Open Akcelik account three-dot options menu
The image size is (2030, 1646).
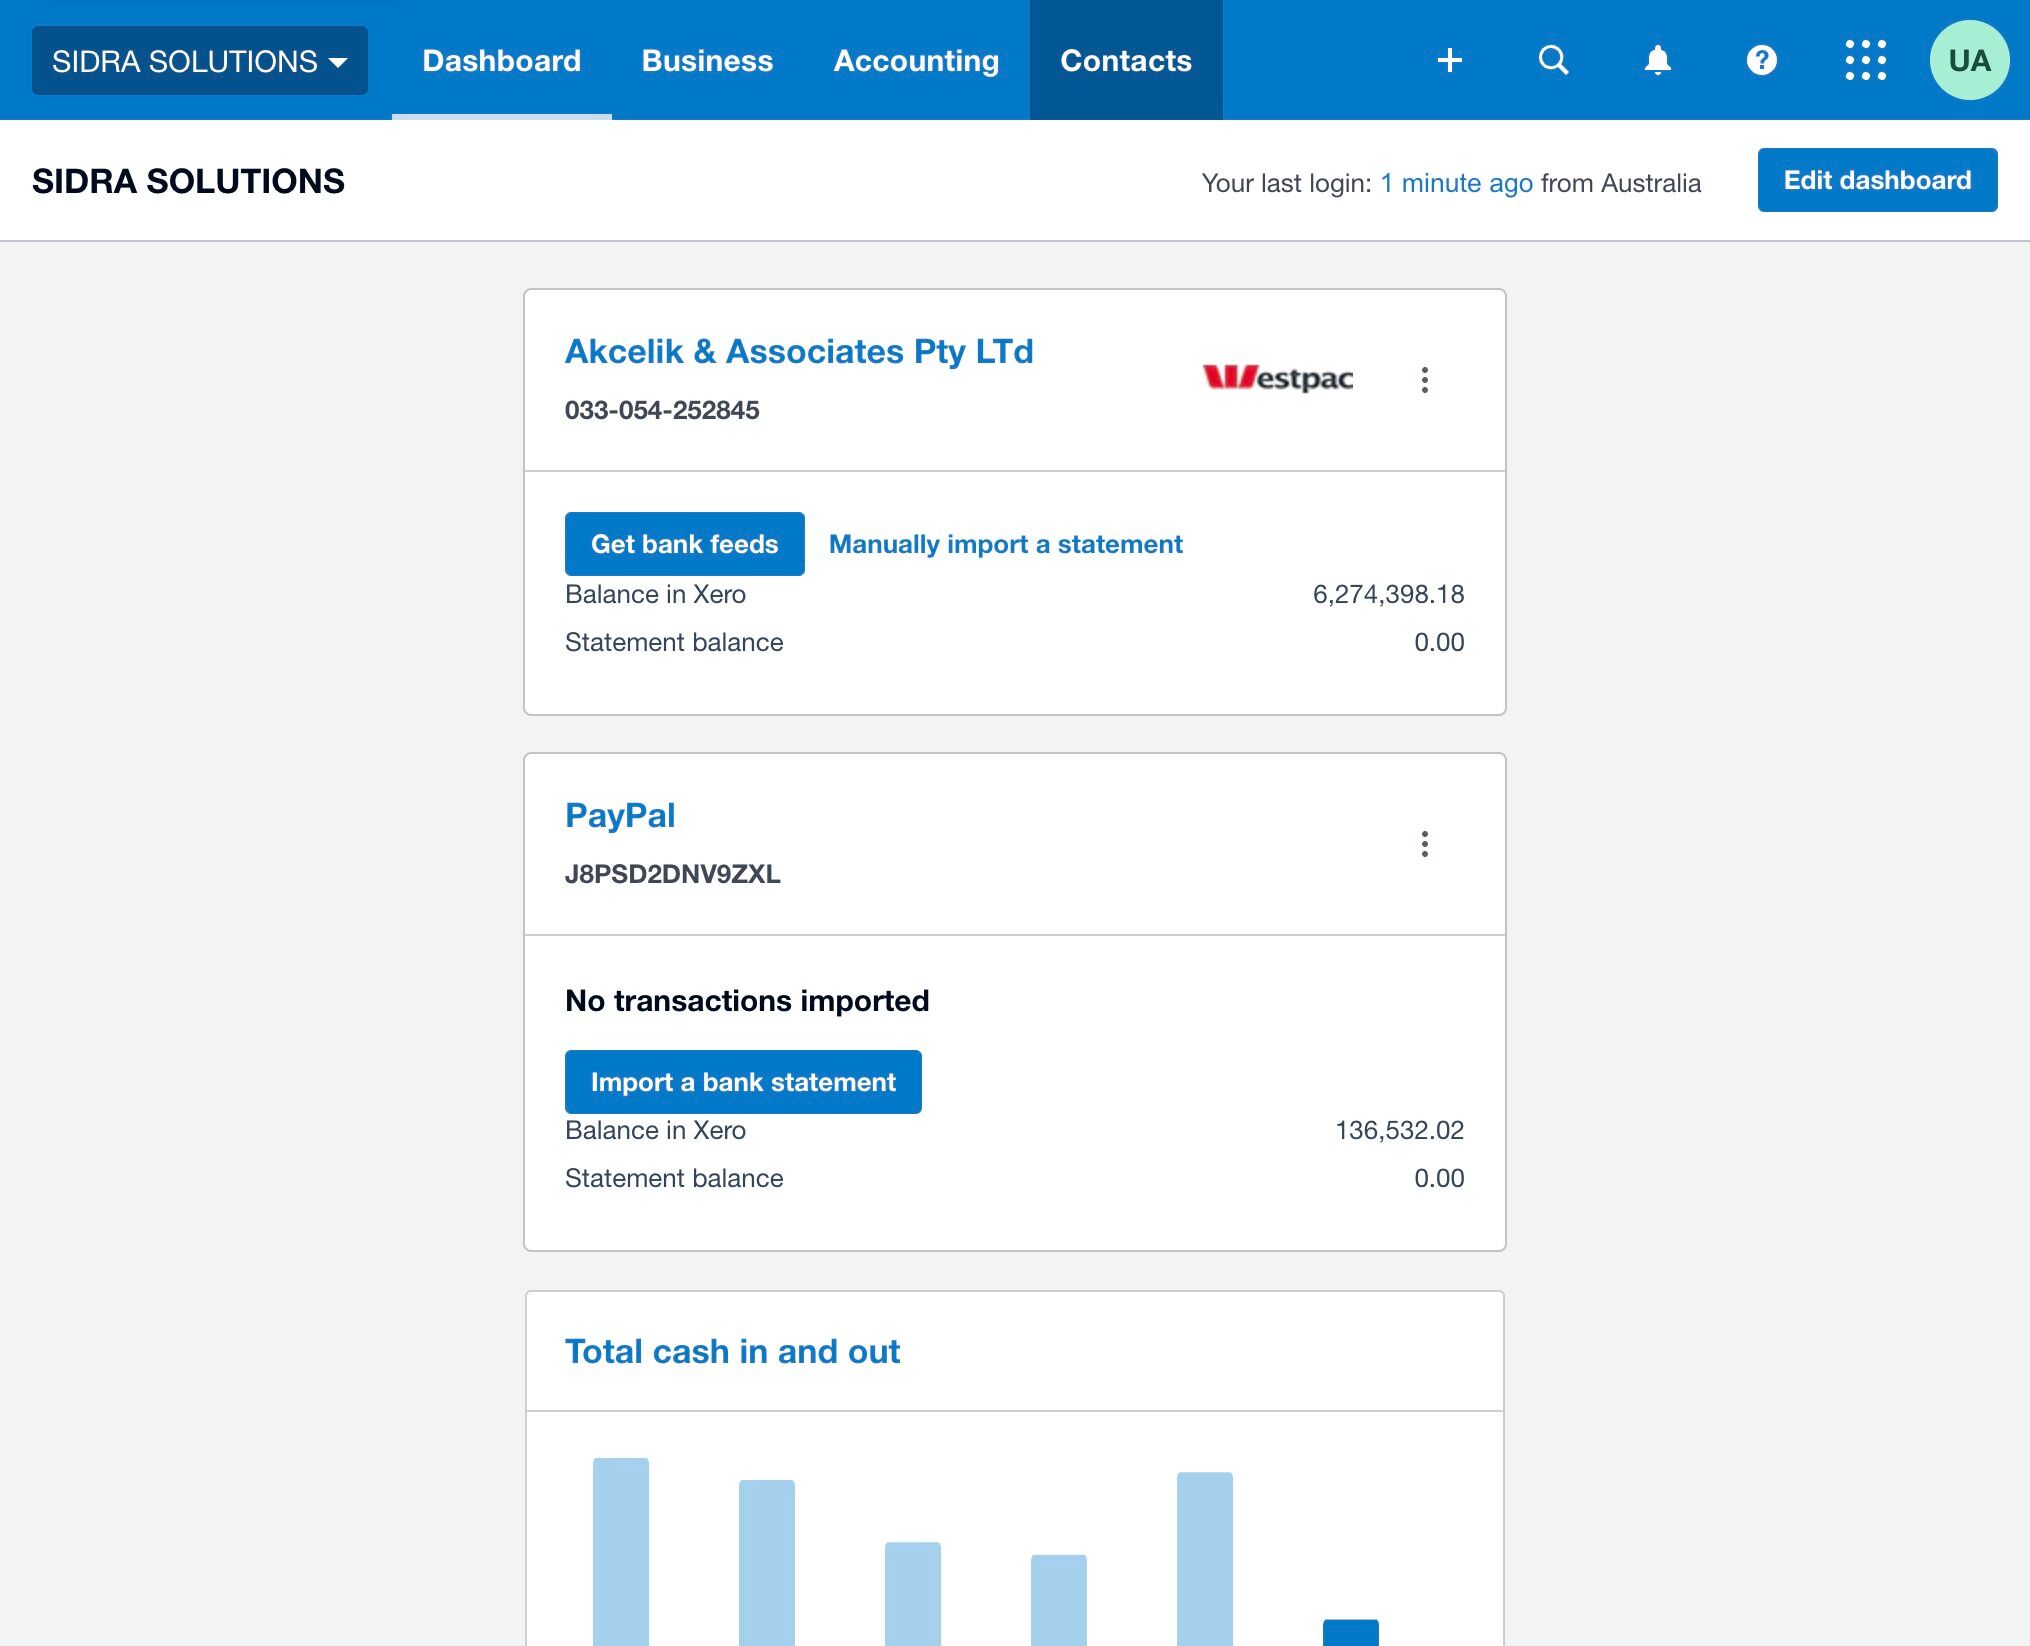[1424, 380]
